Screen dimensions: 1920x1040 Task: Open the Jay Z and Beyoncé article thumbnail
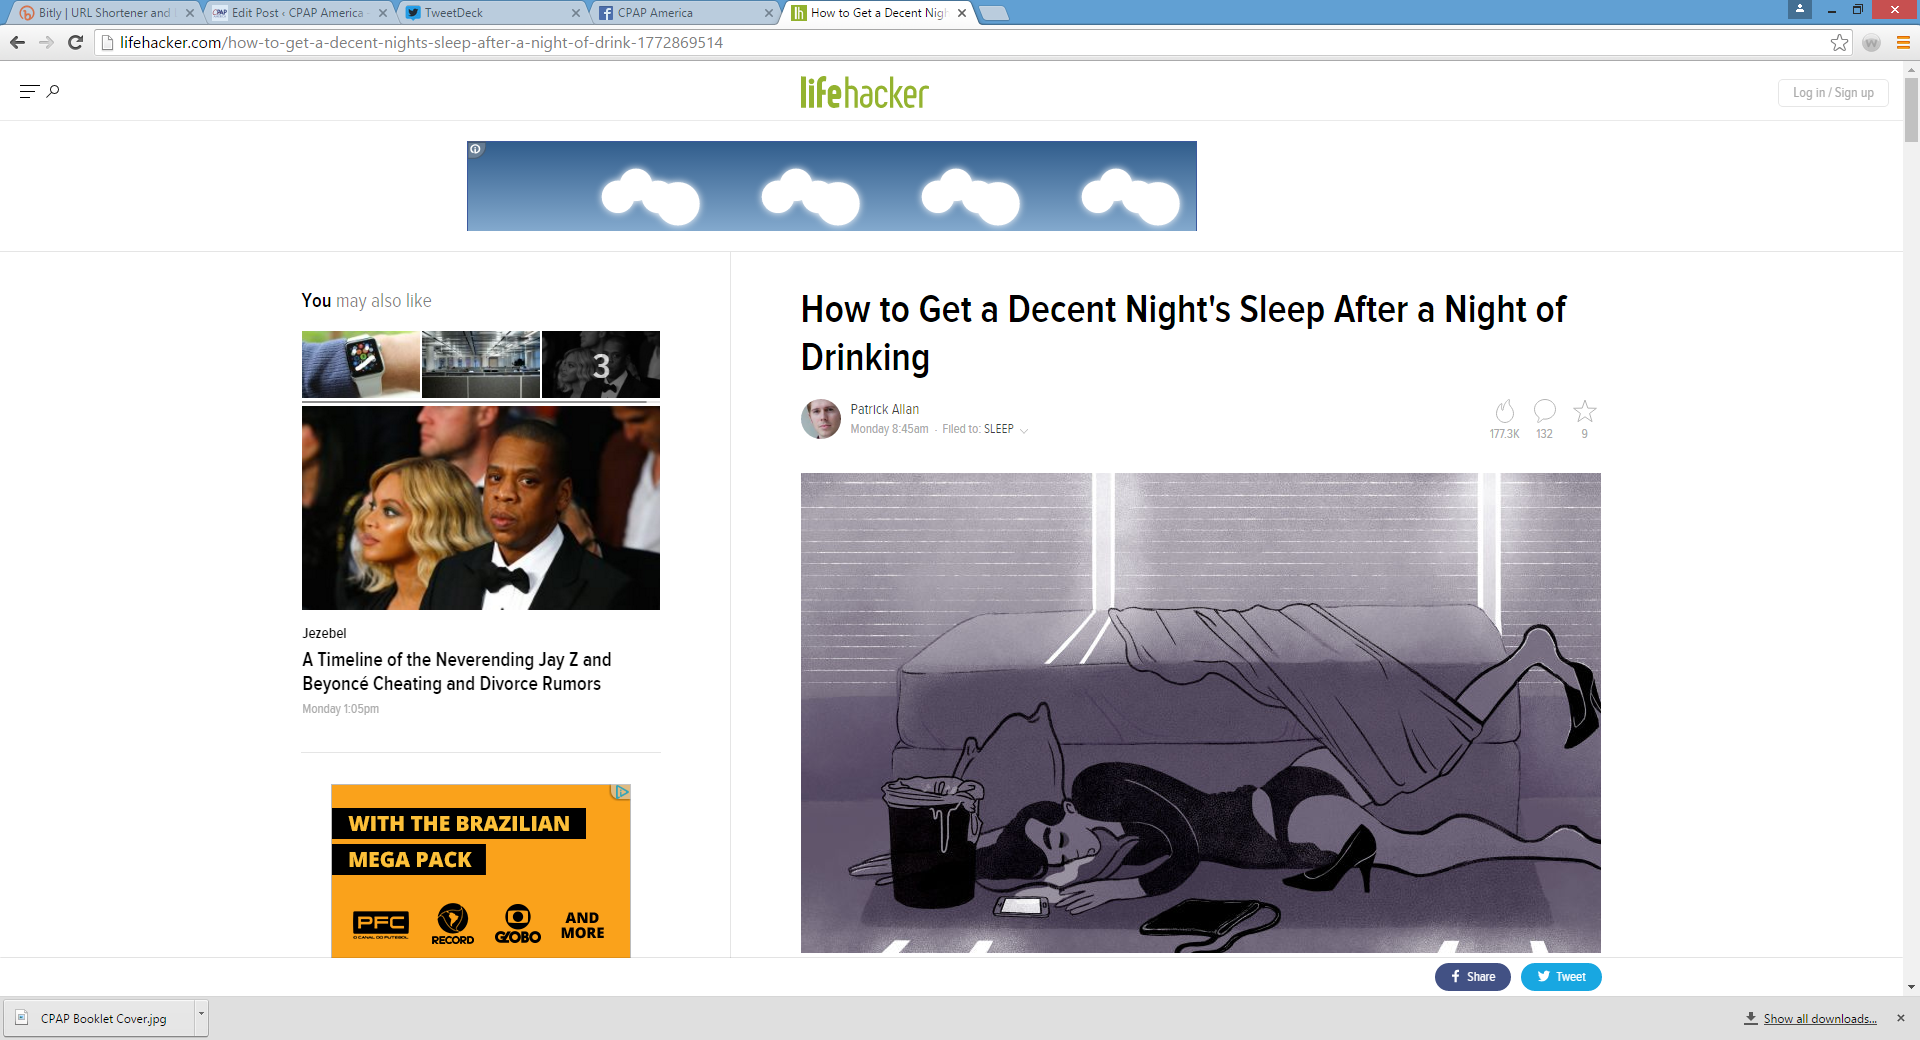(x=481, y=508)
